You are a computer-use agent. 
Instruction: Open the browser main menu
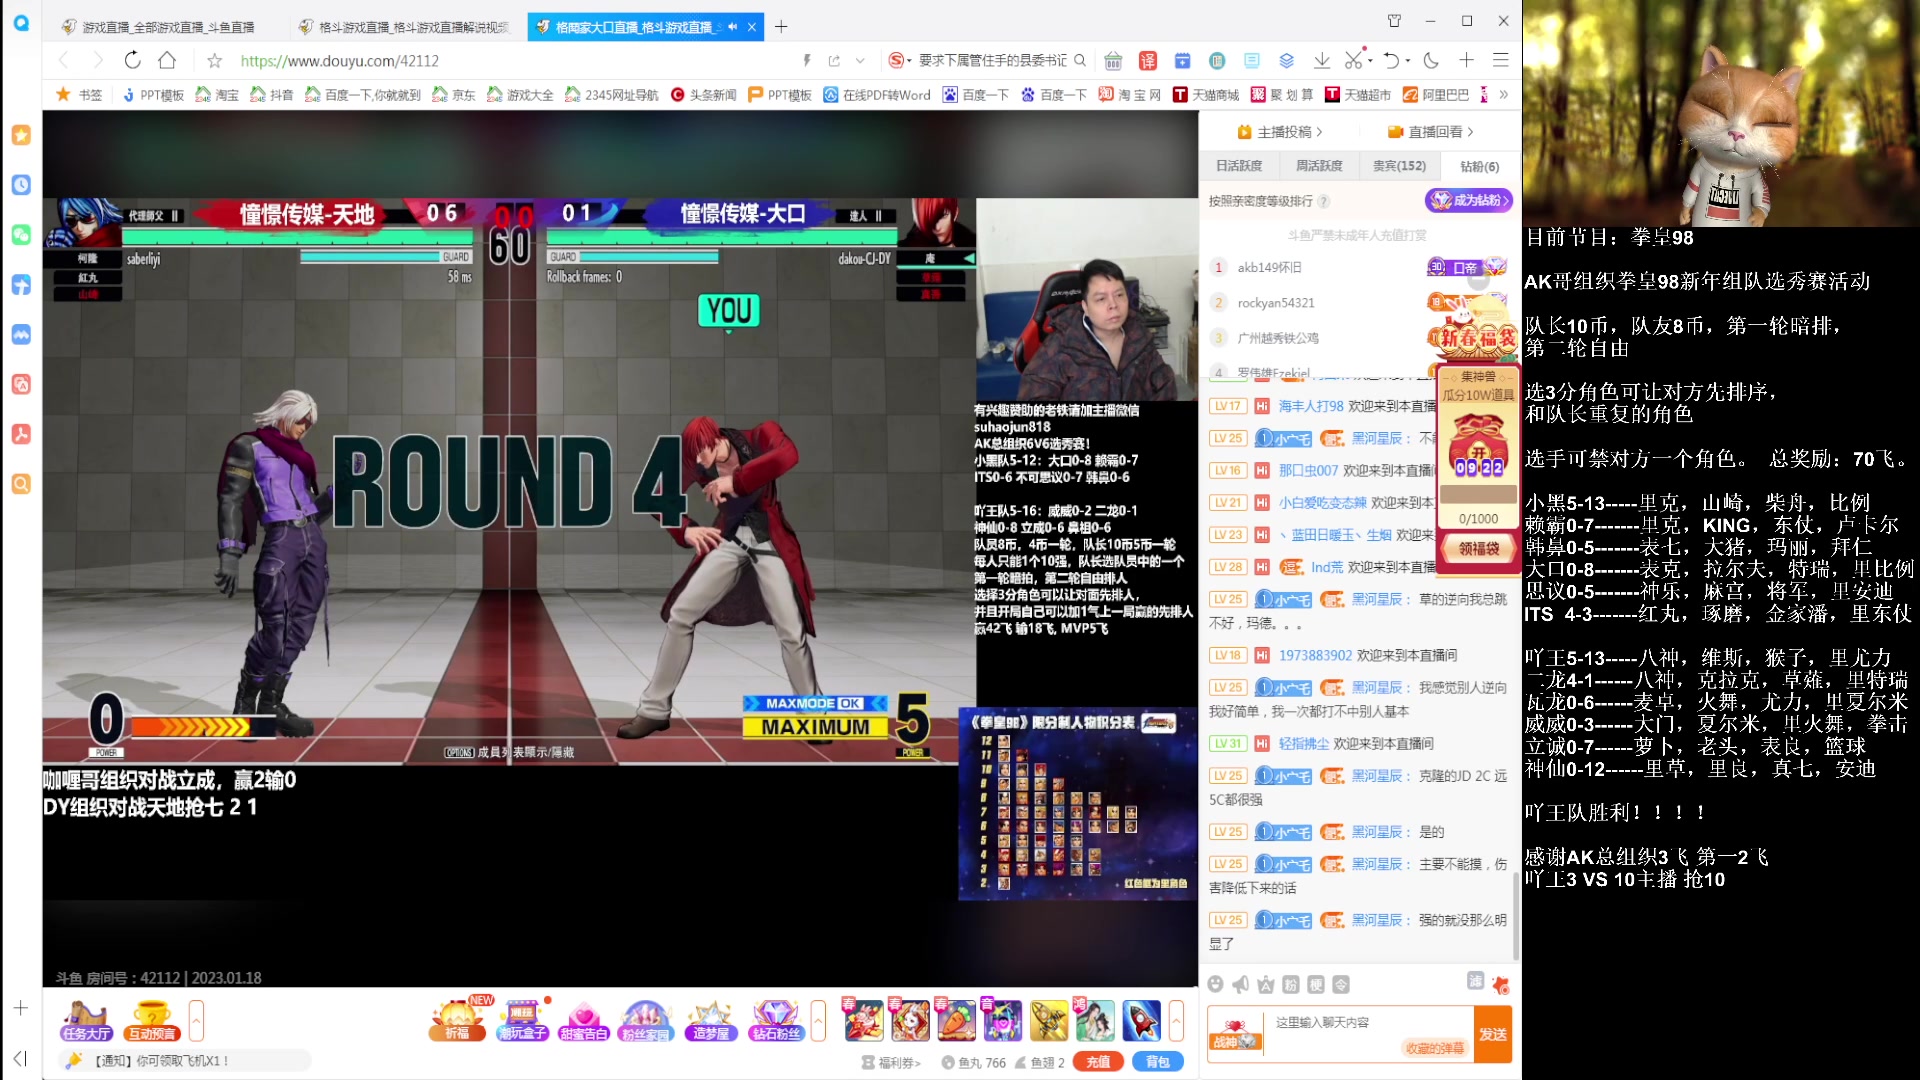[1500, 60]
